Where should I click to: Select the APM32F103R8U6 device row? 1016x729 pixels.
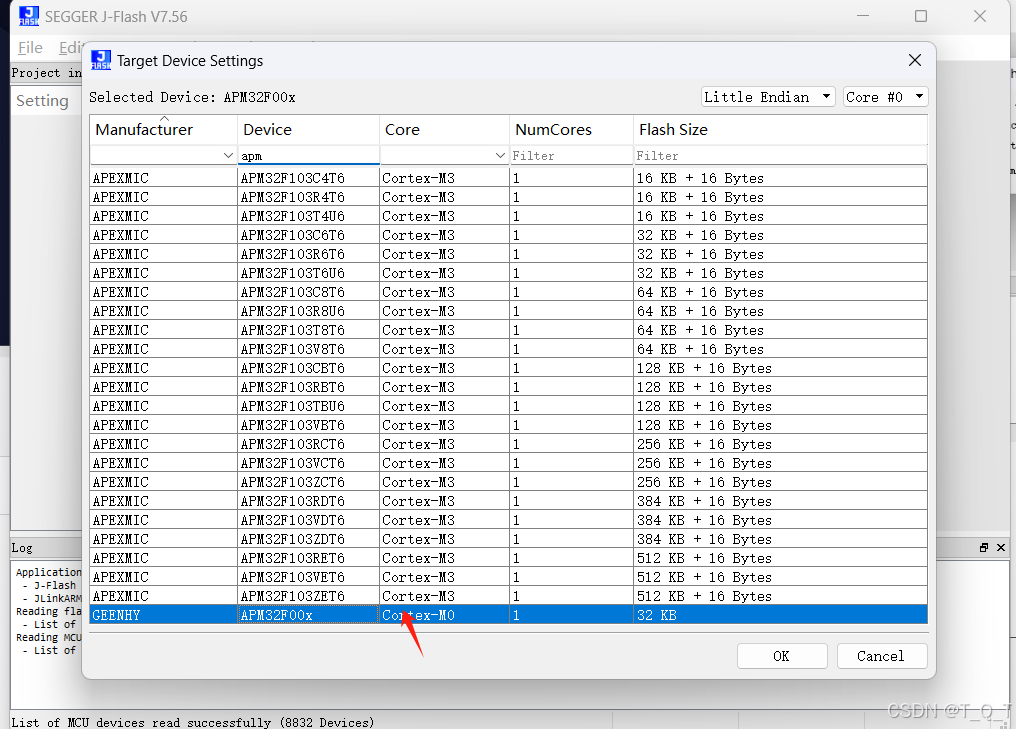(509, 311)
